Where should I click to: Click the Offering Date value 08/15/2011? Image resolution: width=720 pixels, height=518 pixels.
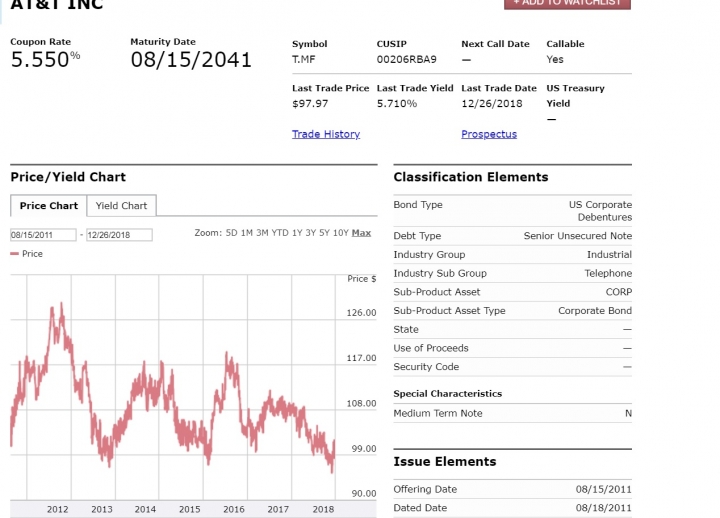[x=604, y=489]
